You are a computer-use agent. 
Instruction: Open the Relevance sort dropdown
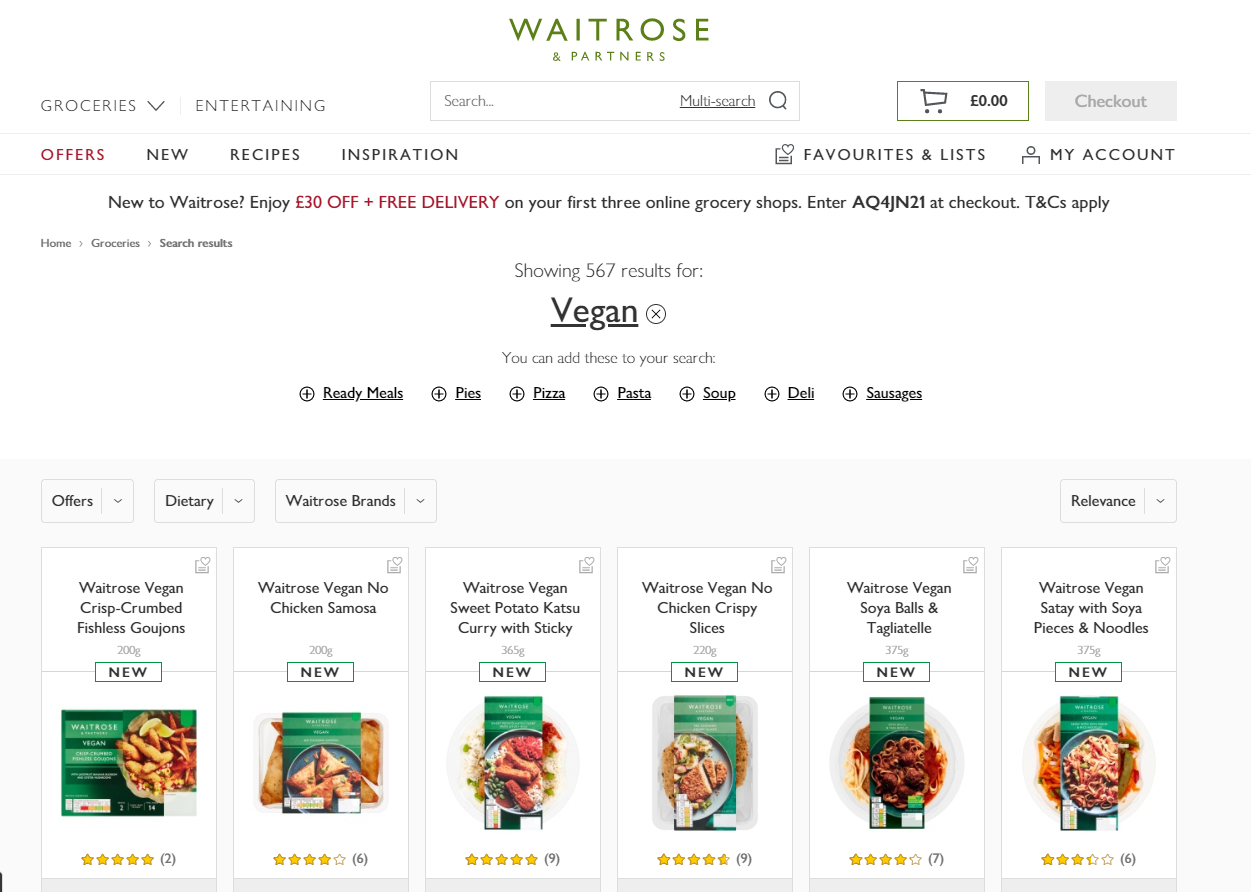tap(1118, 501)
